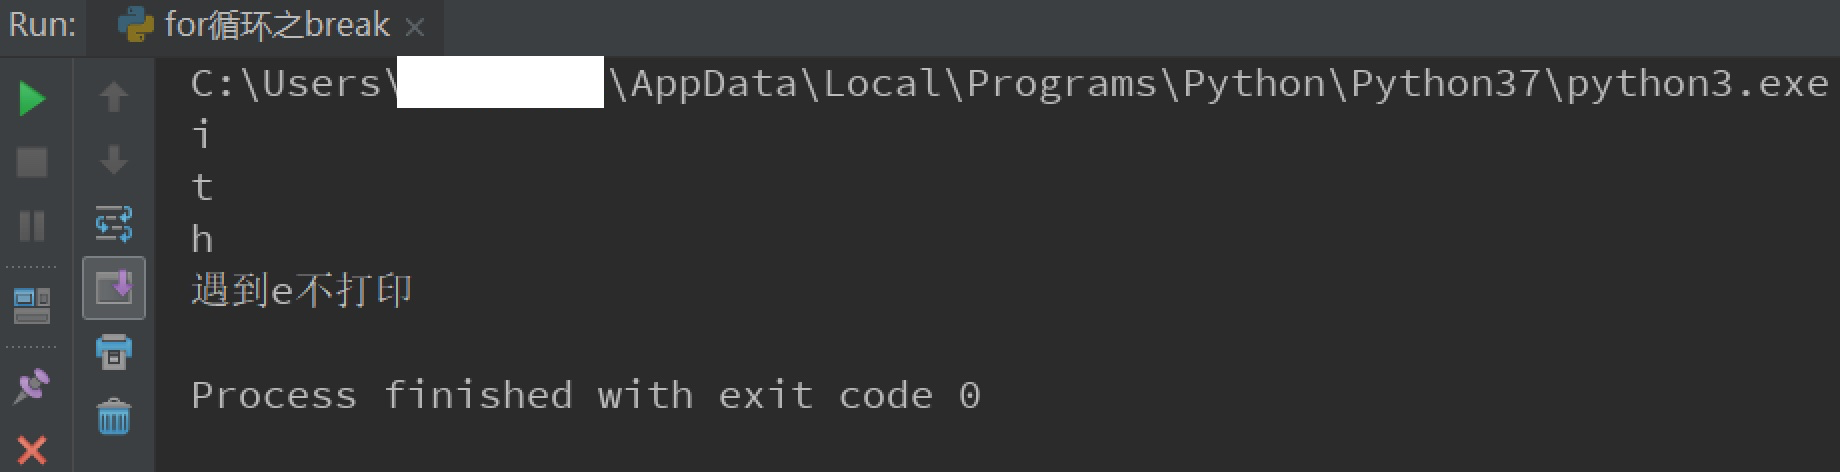The image size is (1840, 472).
Task: Stop the running process
Action: [32, 162]
